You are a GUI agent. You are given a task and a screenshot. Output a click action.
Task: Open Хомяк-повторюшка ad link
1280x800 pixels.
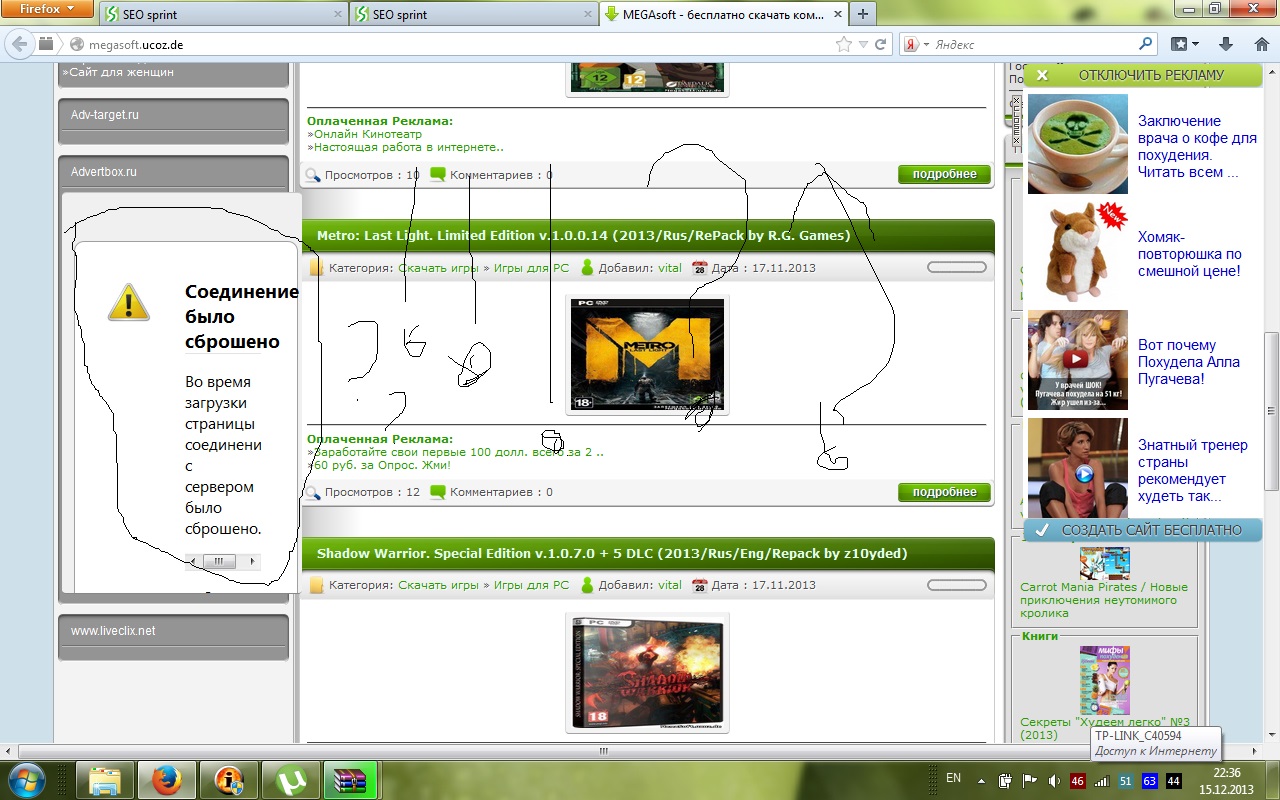(1189, 254)
